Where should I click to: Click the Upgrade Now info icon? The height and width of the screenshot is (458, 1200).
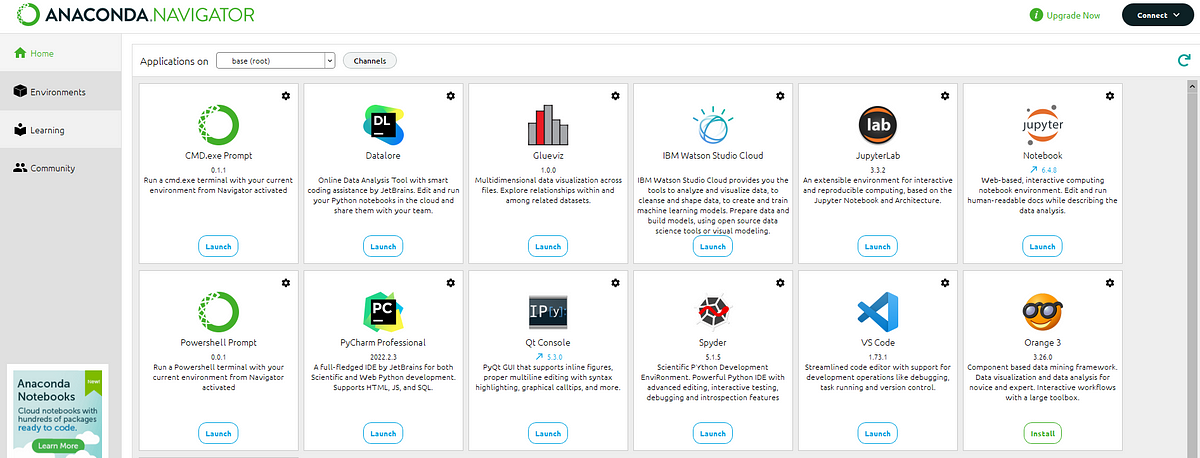[x=1036, y=15]
